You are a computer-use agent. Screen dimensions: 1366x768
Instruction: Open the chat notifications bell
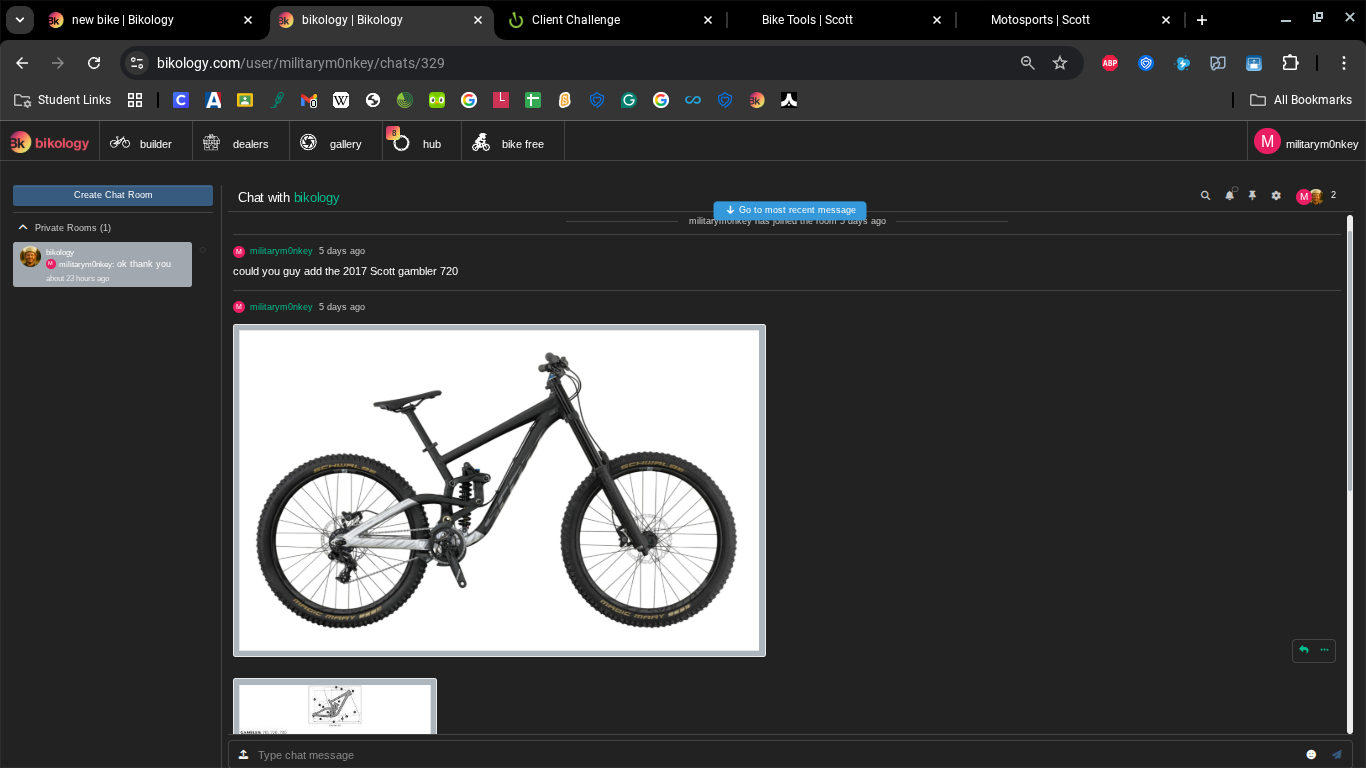(1229, 195)
